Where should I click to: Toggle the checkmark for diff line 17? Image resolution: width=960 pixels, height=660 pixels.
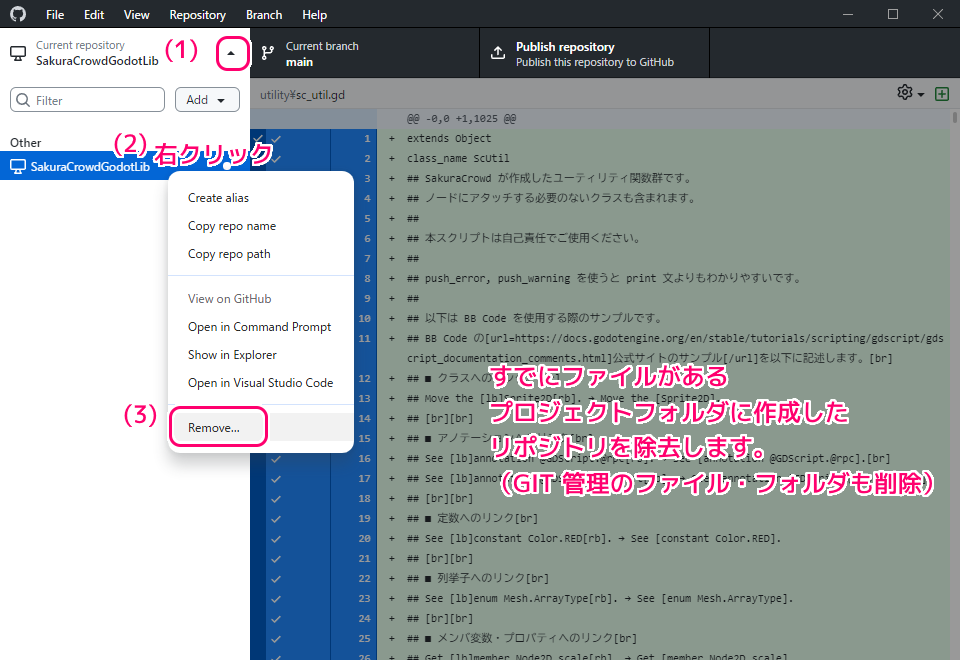[276, 479]
